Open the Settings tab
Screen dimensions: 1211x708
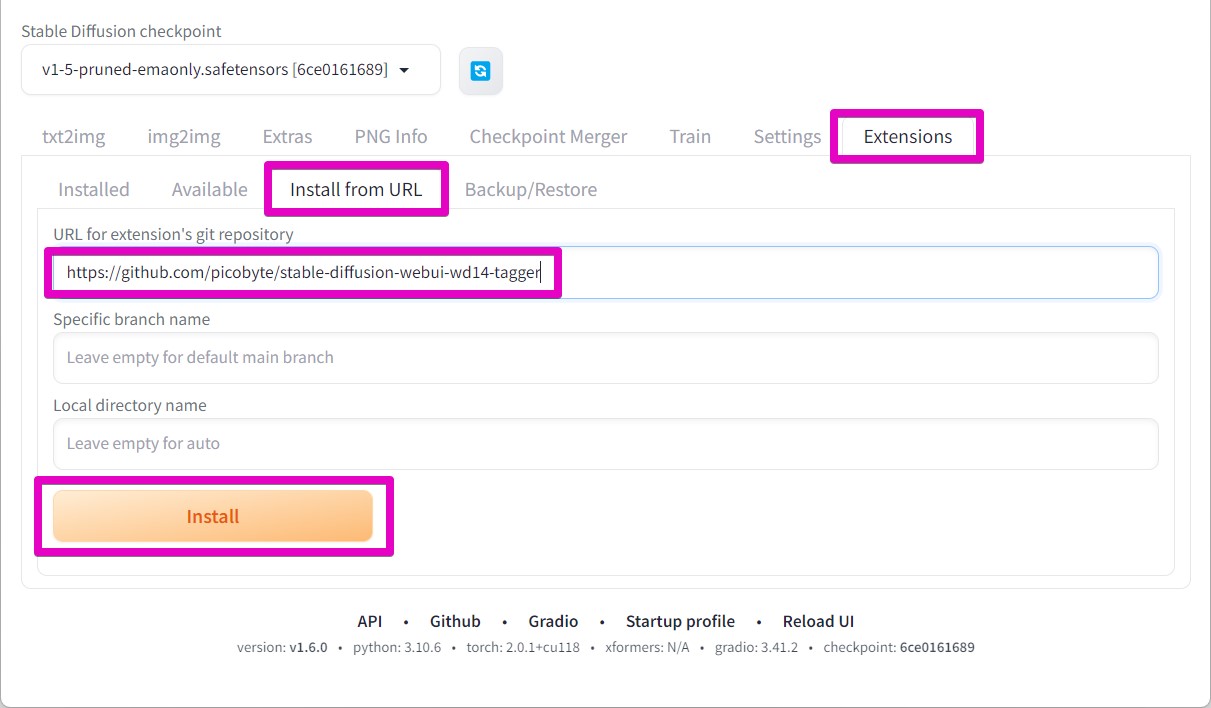coord(787,137)
